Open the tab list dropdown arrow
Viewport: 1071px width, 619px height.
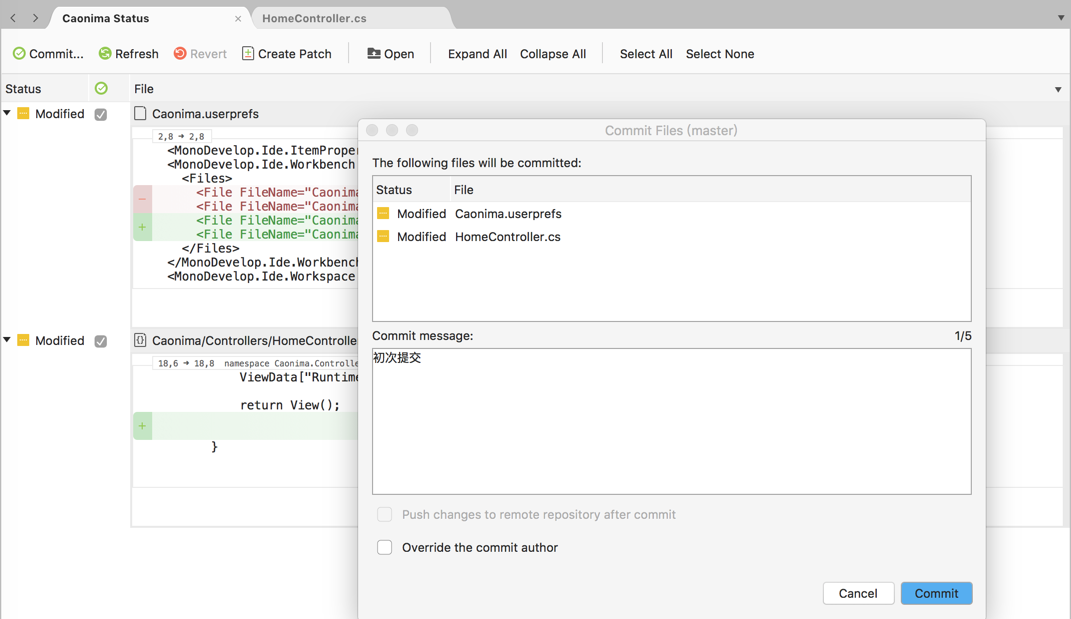click(1061, 18)
